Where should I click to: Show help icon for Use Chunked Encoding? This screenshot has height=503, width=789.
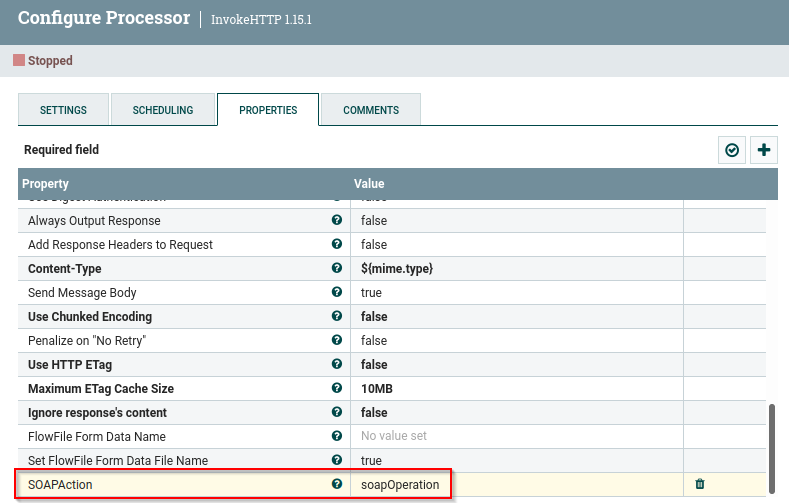point(337,317)
